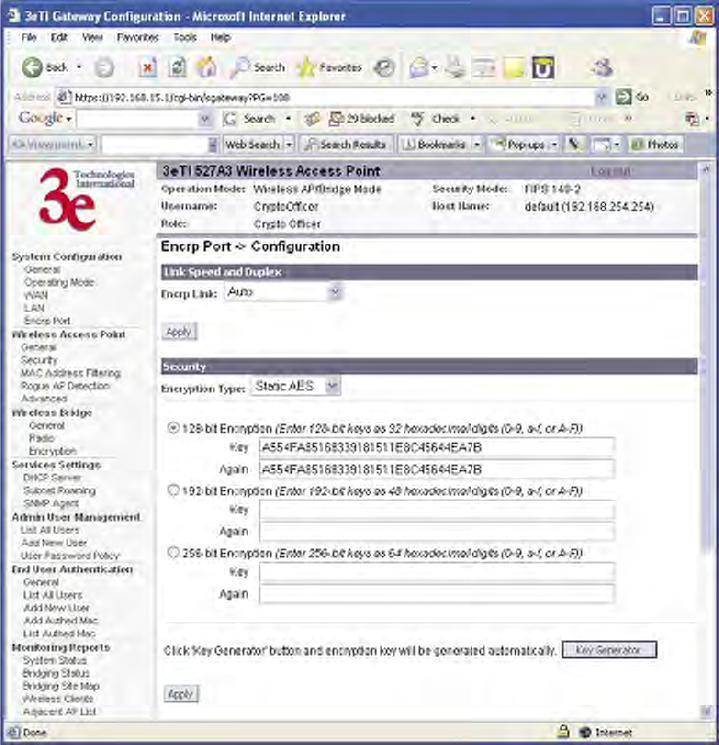Viewport: 719px width, 745px height.
Task: Go to the Home page icon
Action: point(207,67)
